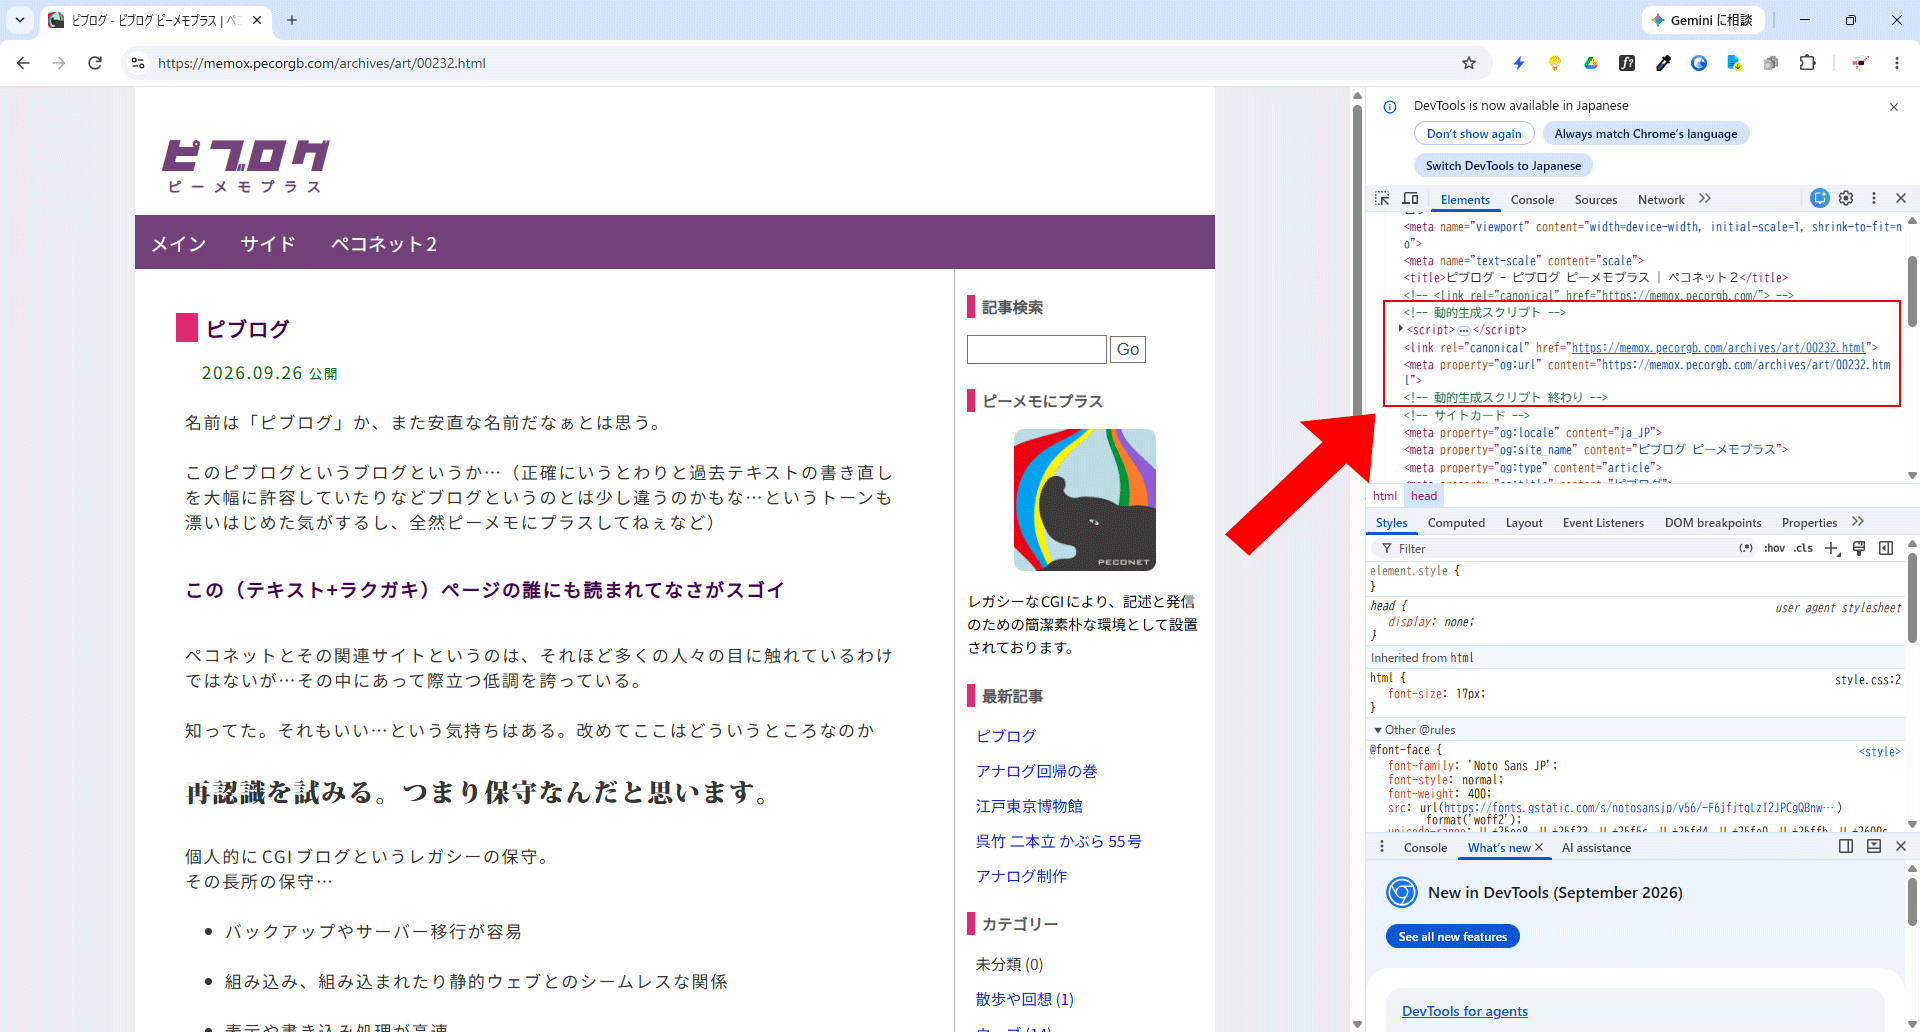
Task: Click the ellipsis badge inside the script tag
Action: point(1464,330)
